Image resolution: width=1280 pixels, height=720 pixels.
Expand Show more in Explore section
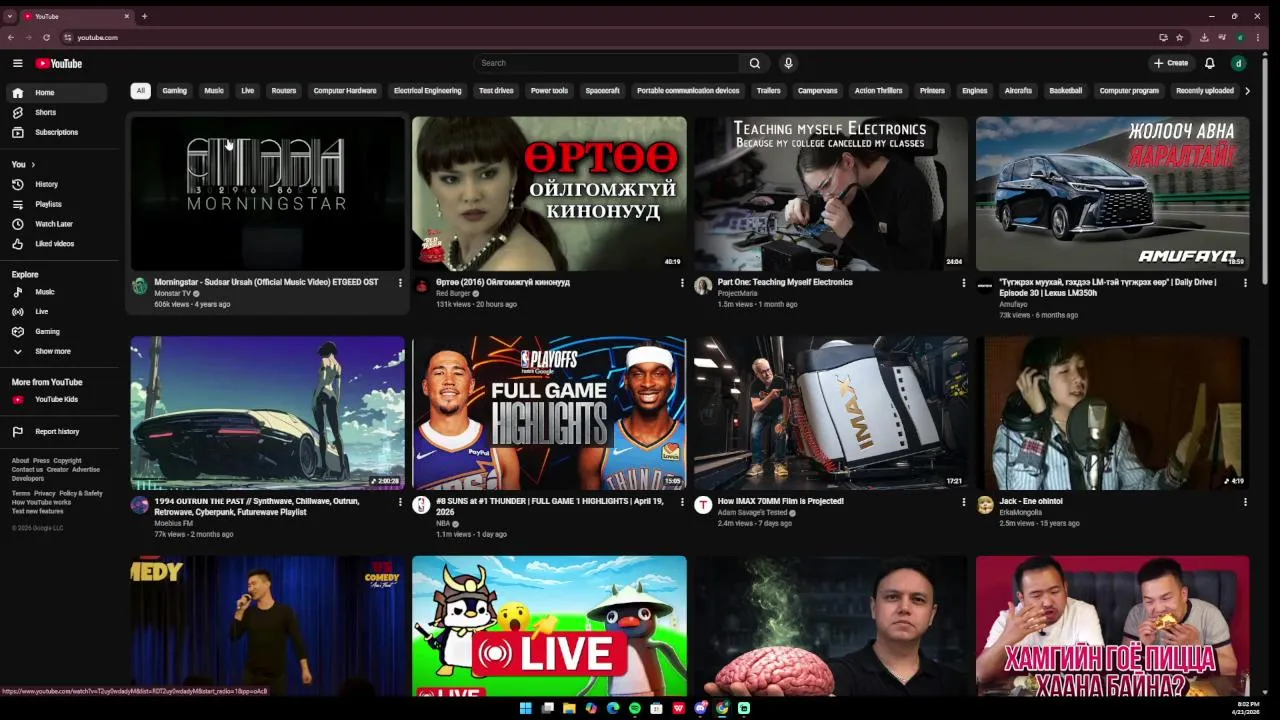[56, 351]
